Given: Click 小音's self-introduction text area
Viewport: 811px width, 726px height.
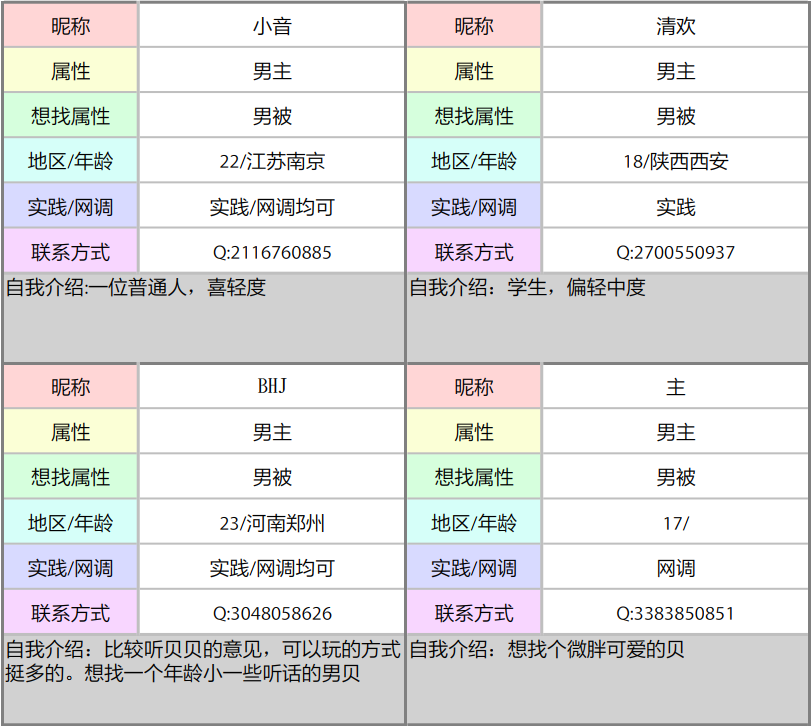Looking at the screenshot, I should click(200, 310).
